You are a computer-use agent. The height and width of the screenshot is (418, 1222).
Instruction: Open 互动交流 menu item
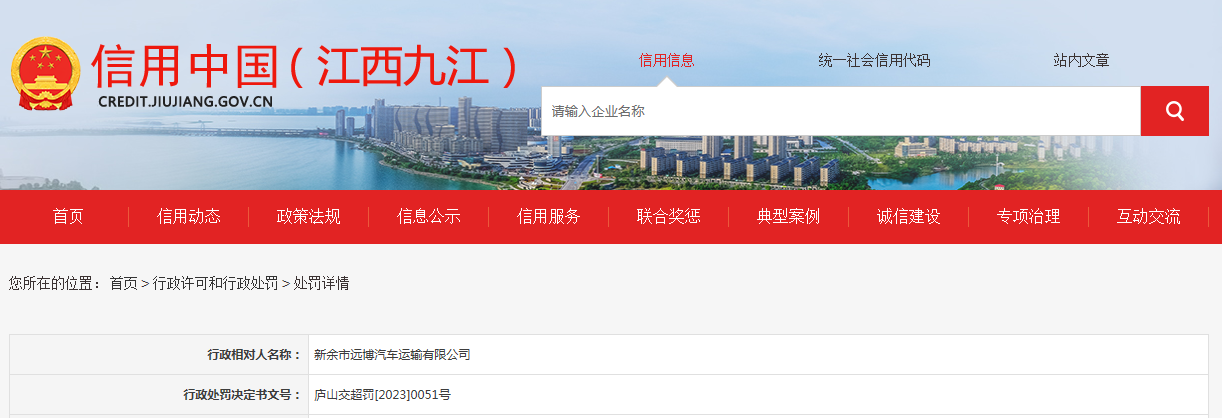coord(1148,216)
